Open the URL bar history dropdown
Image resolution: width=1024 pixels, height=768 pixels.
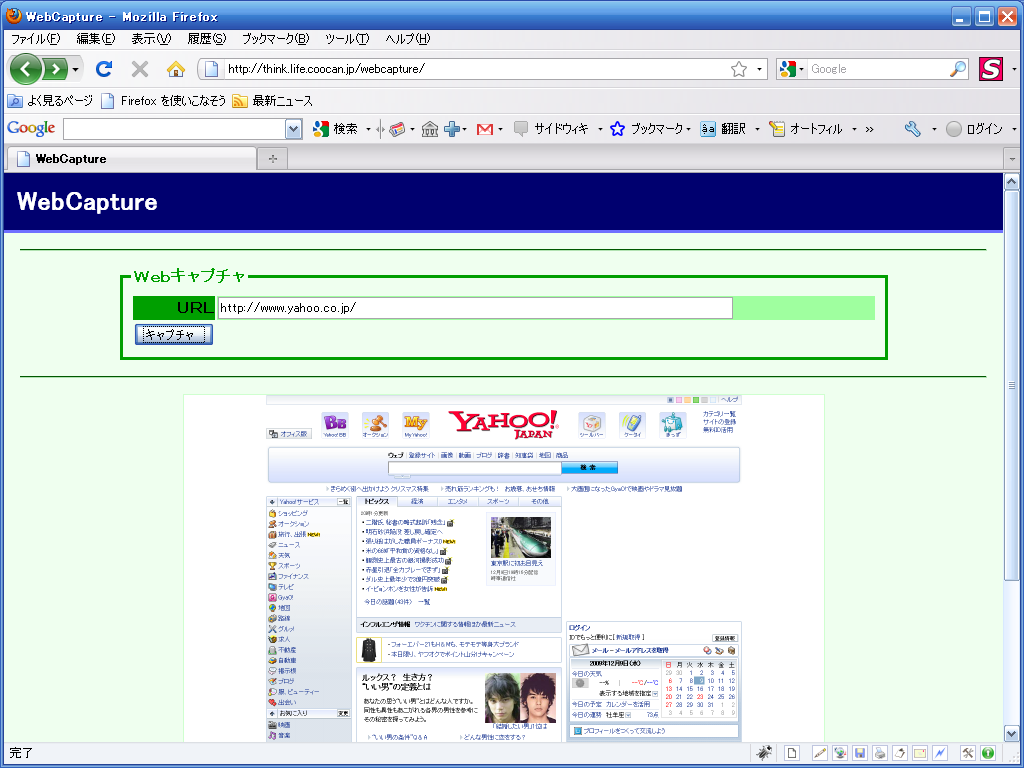(x=759, y=69)
